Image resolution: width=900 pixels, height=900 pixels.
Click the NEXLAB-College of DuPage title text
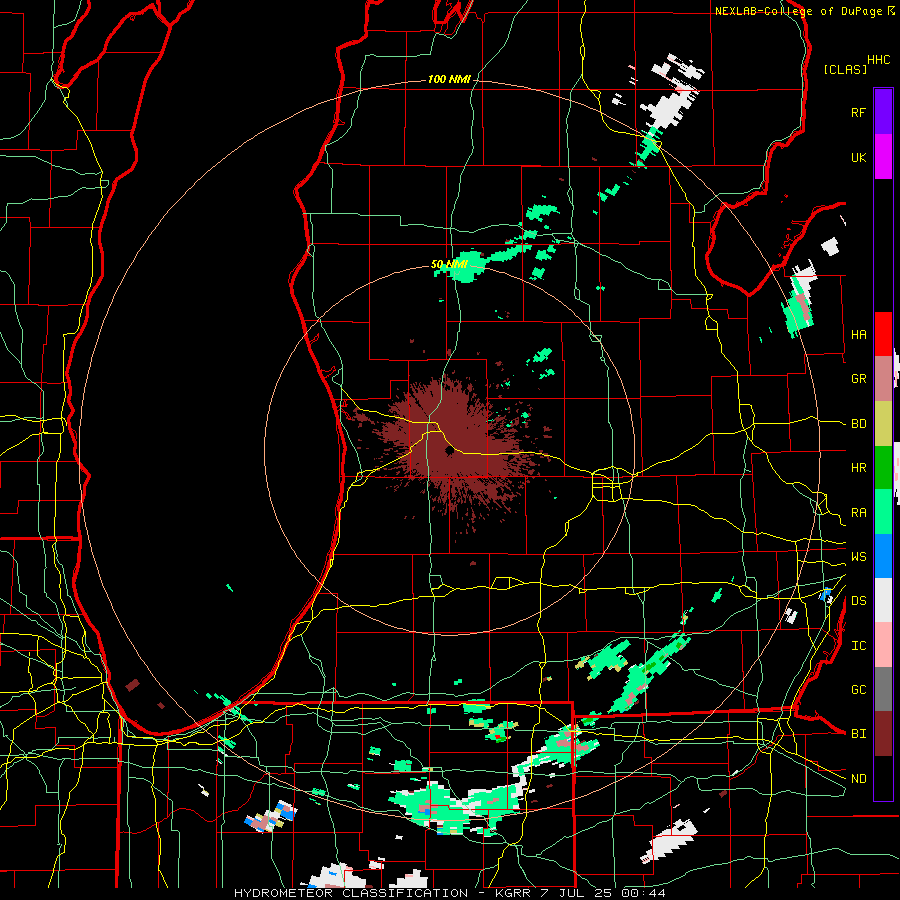[x=798, y=11]
